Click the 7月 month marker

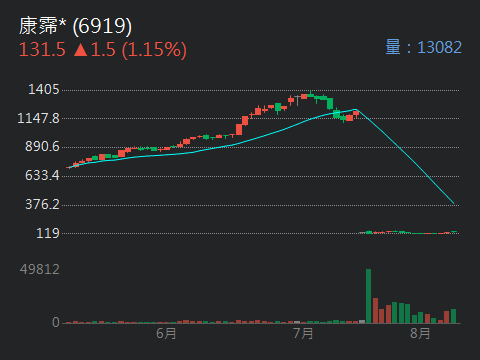coord(303,333)
